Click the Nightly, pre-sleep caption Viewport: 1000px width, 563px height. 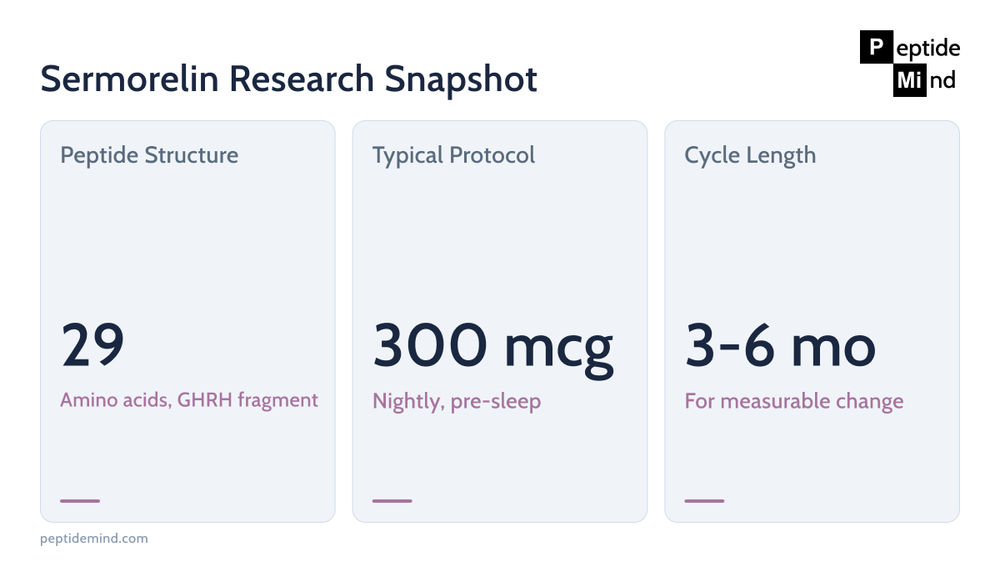tap(457, 401)
